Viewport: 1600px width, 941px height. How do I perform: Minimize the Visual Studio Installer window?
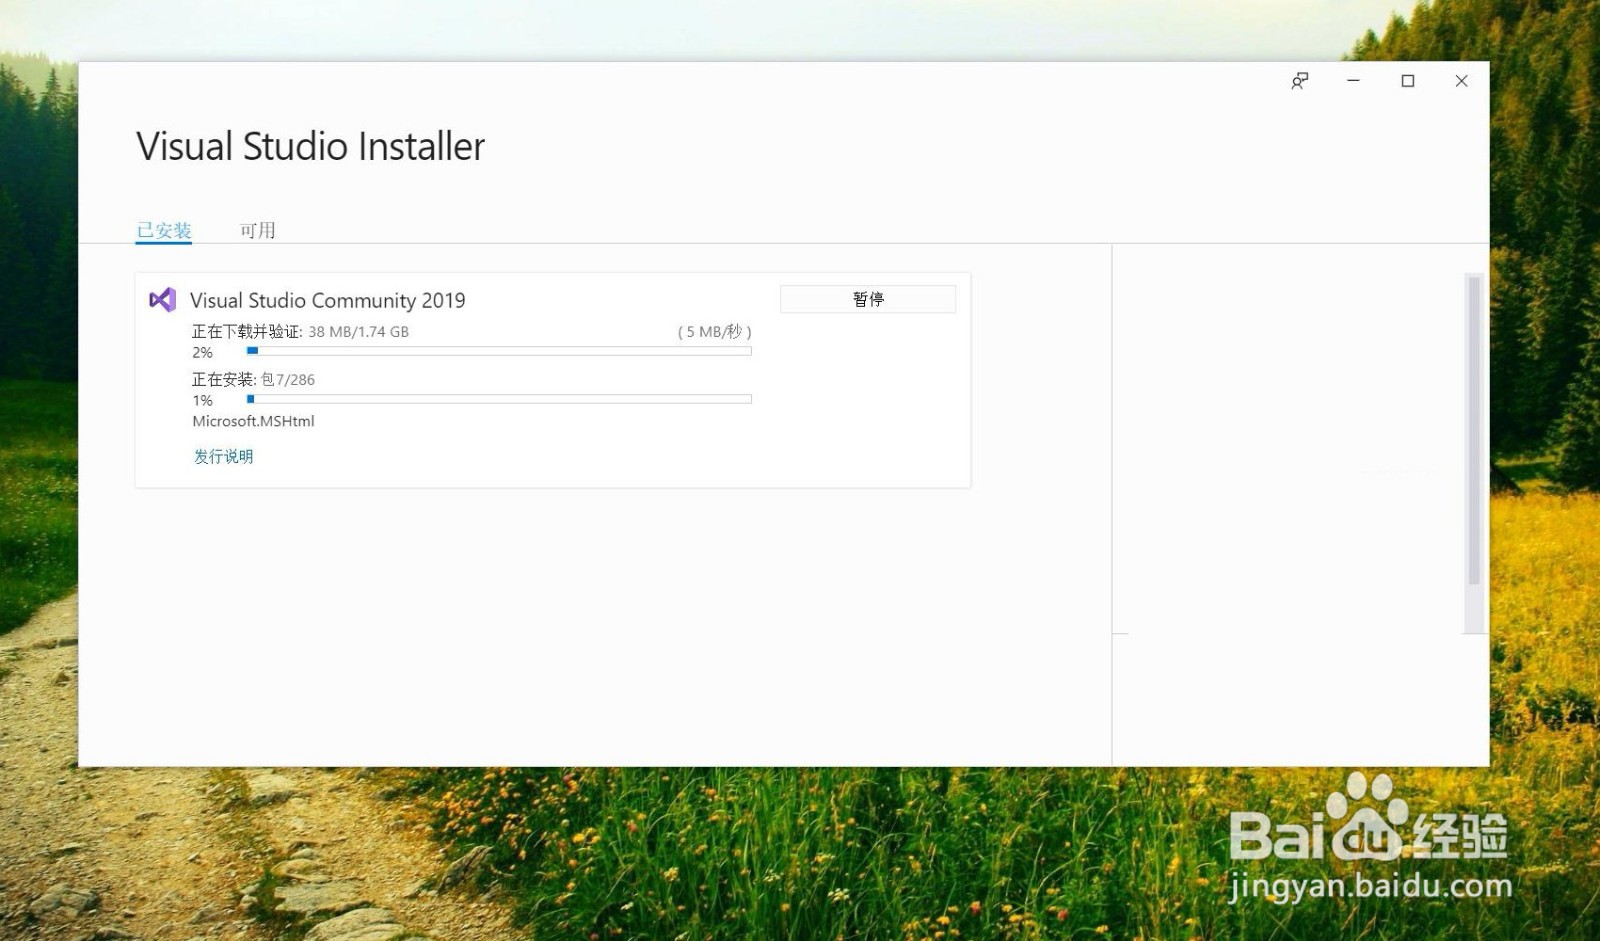(1353, 81)
